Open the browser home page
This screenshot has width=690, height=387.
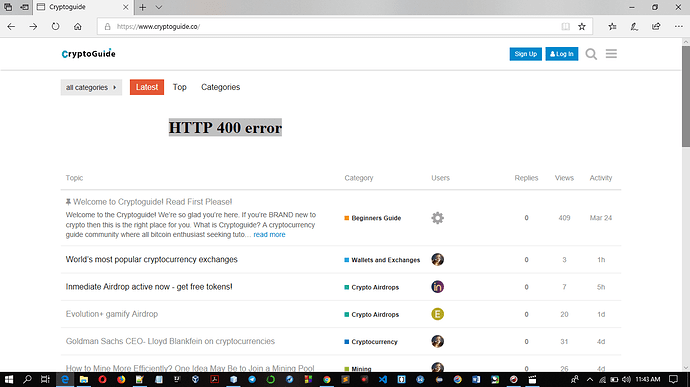click(x=77, y=26)
